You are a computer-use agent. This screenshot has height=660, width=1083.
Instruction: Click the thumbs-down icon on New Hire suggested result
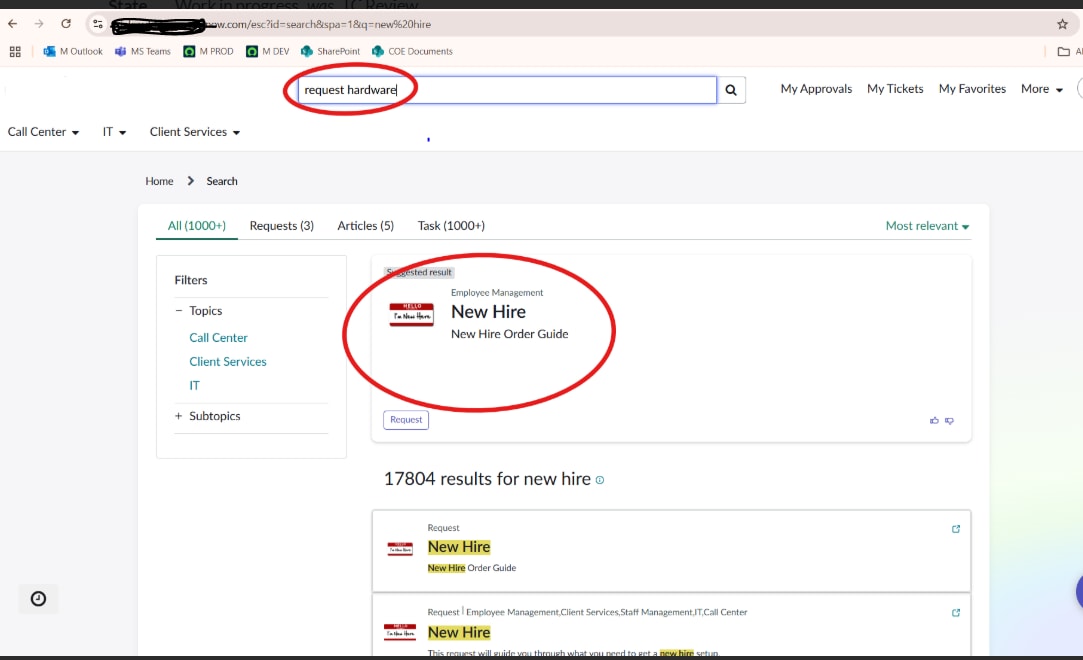(949, 420)
